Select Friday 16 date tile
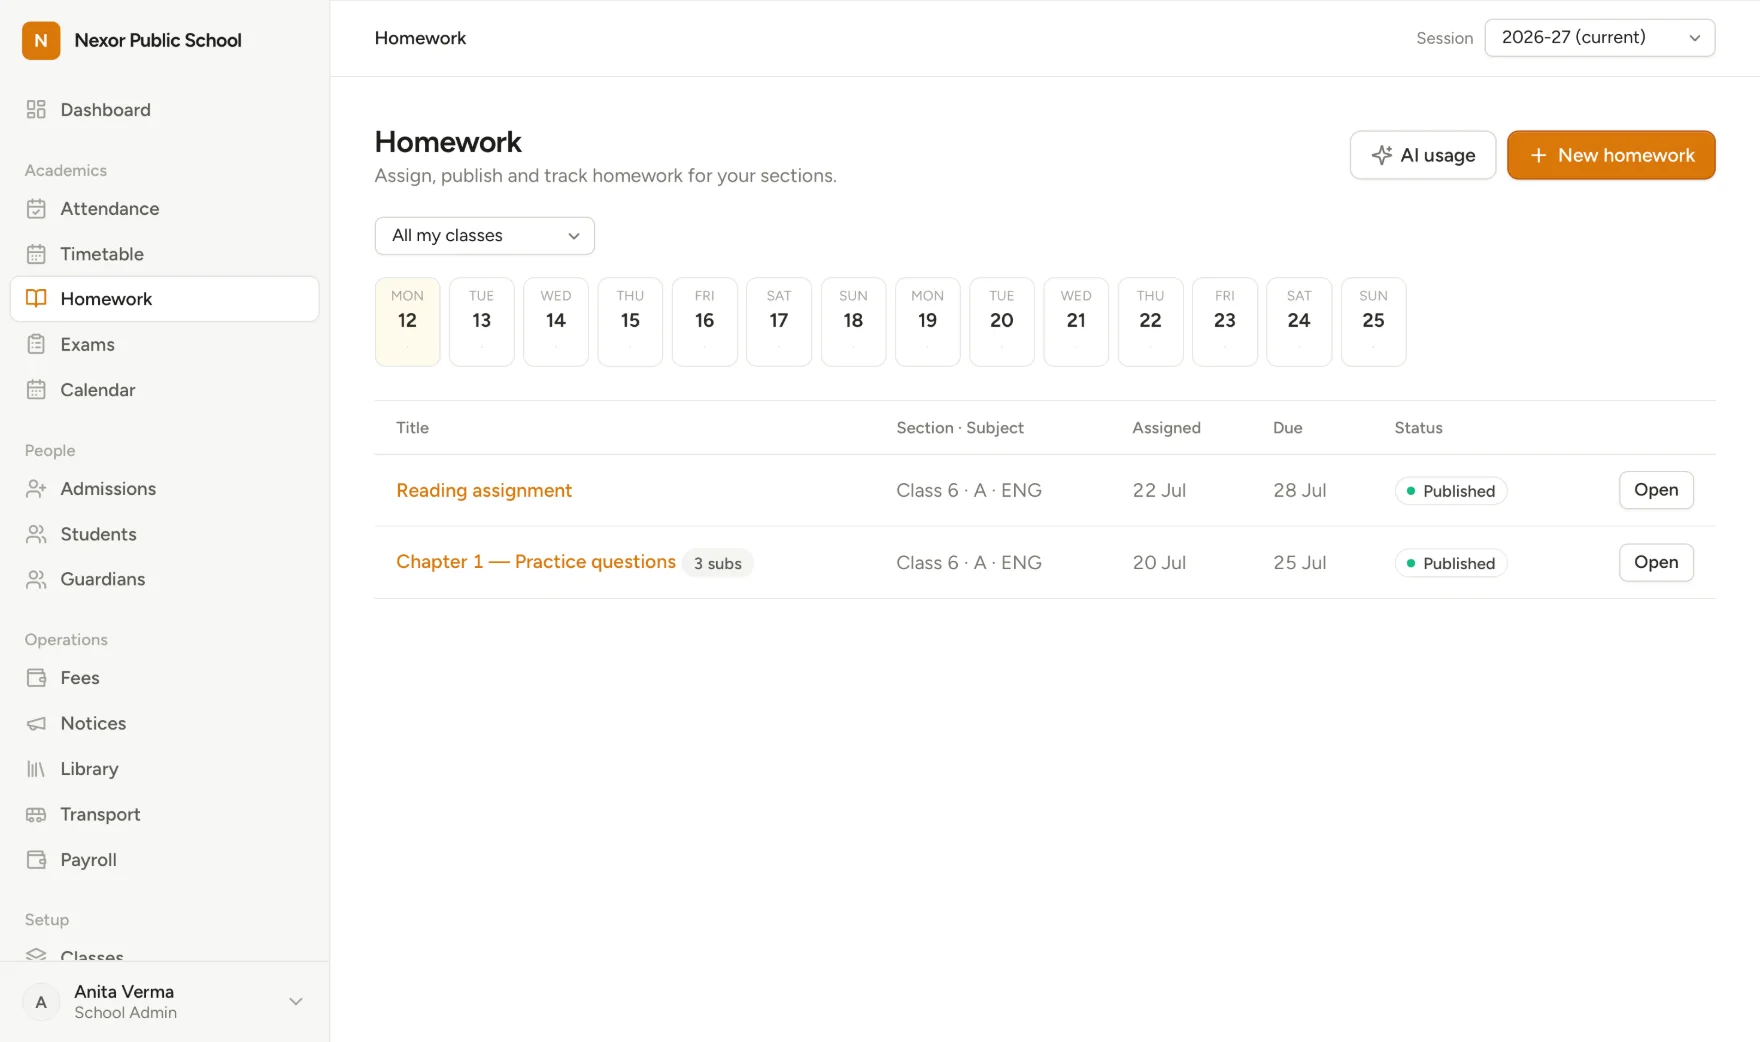The height and width of the screenshot is (1042, 1760). tap(705, 322)
